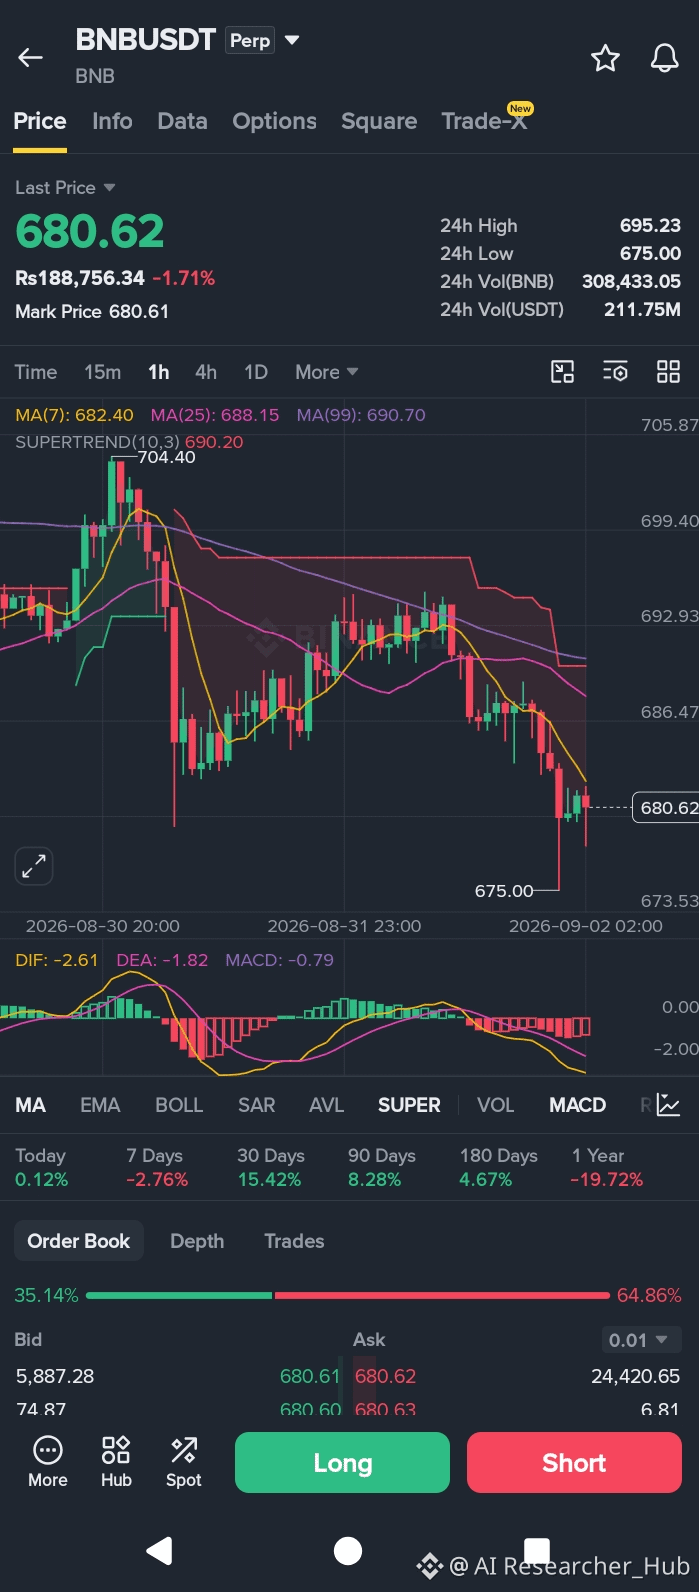Image resolution: width=699 pixels, height=1592 pixels.
Task: Tap the red Short button
Action: (x=574, y=1462)
